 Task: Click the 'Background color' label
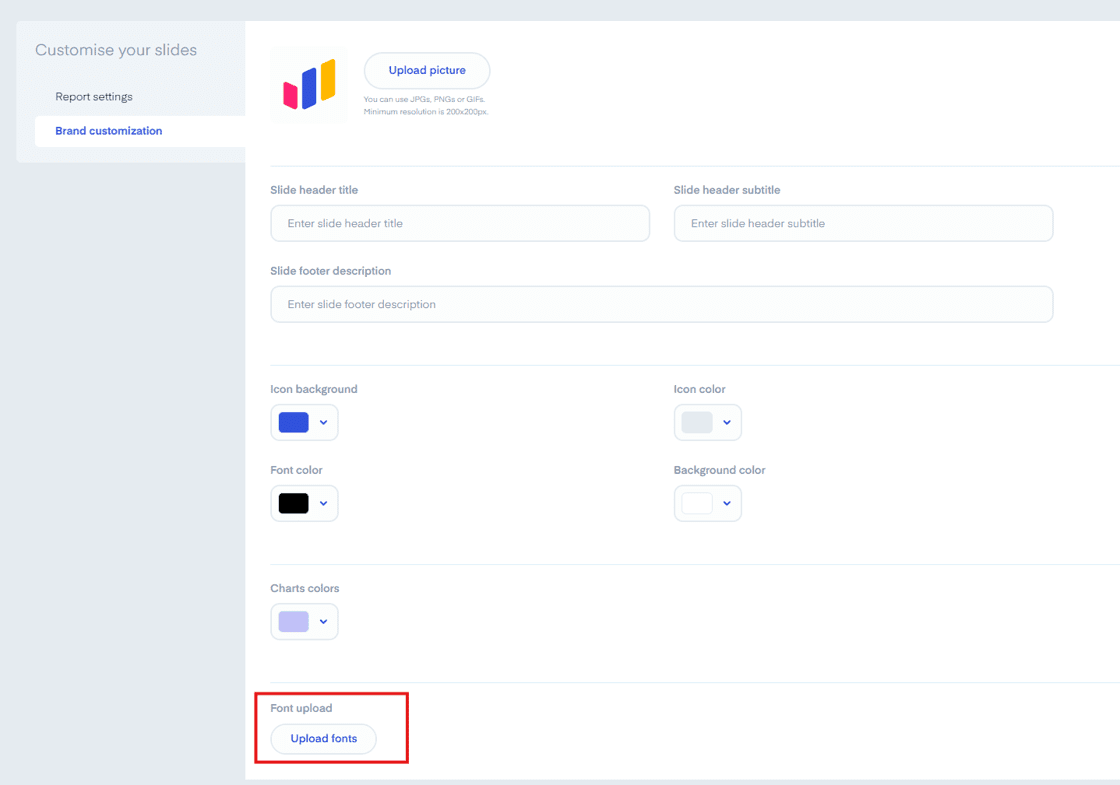[719, 470]
